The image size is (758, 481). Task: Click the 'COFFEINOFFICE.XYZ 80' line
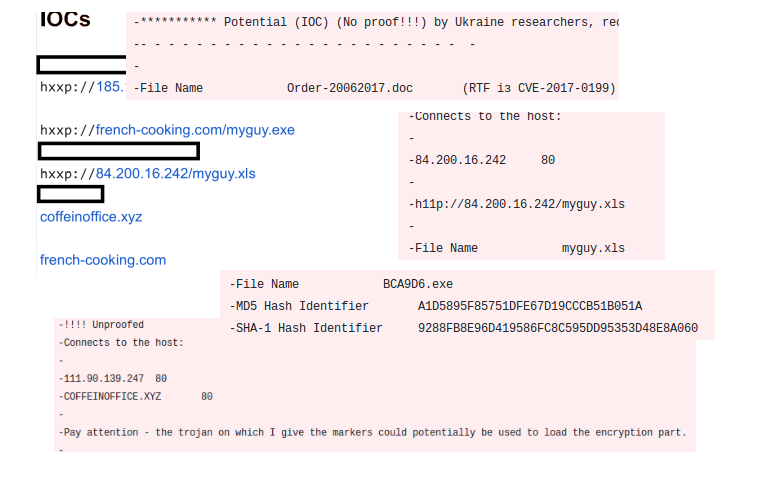136,396
